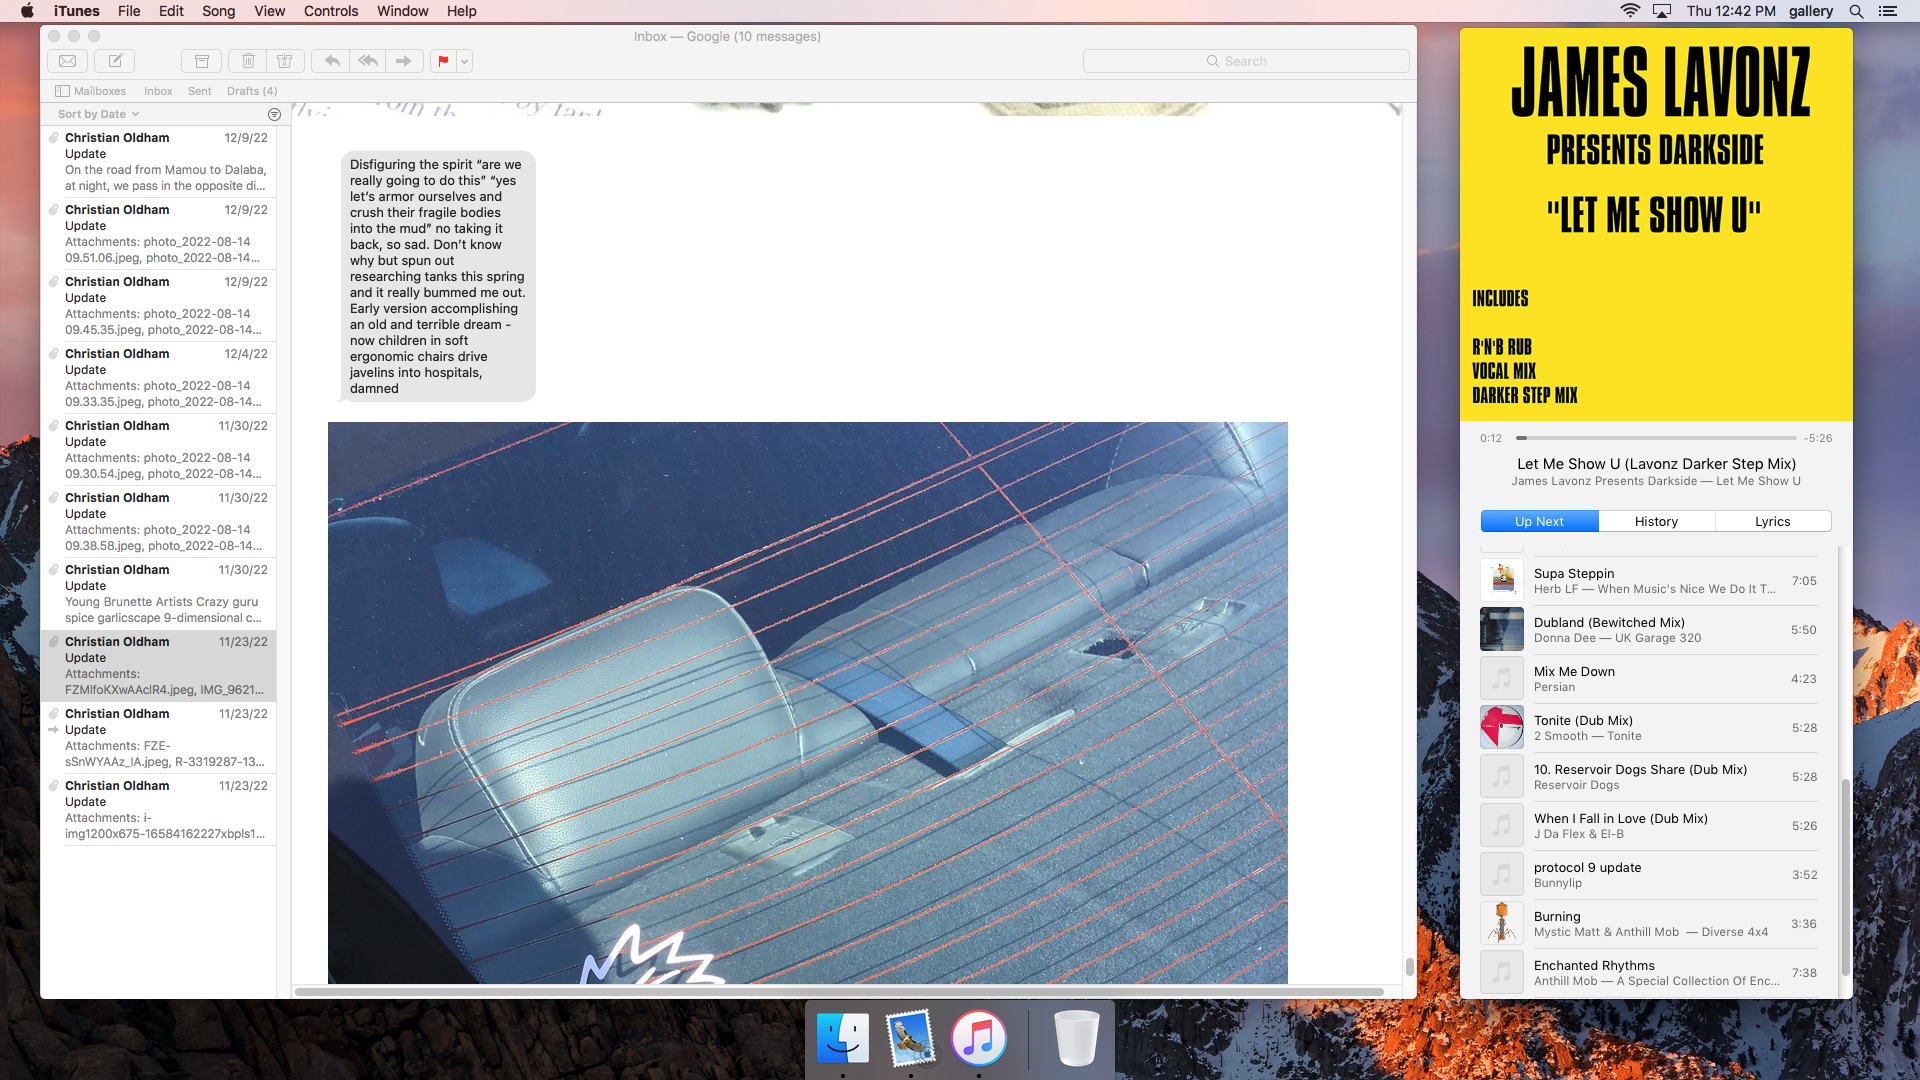1920x1080 pixels.
Task: Open Finder from the Dock
Action: (843, 1038)
